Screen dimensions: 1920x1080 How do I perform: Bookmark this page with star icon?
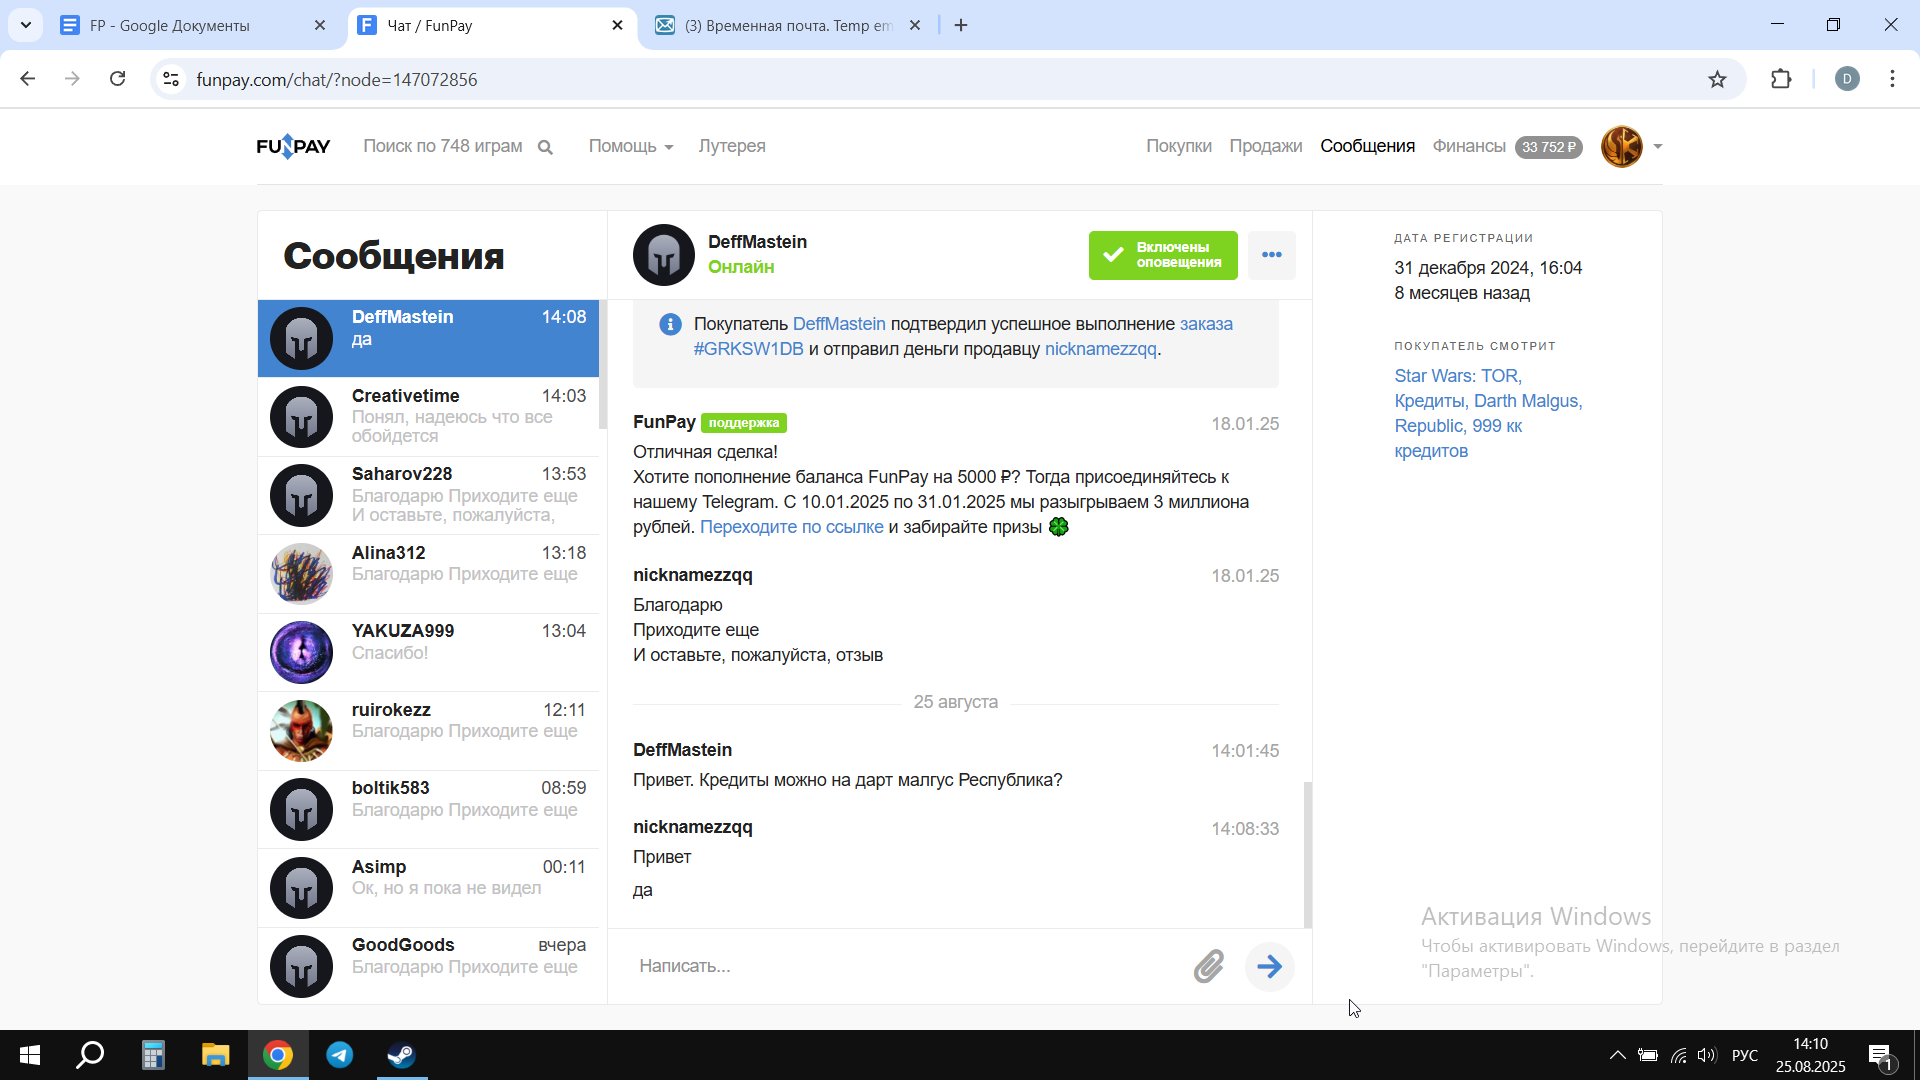pos(1717,79)
